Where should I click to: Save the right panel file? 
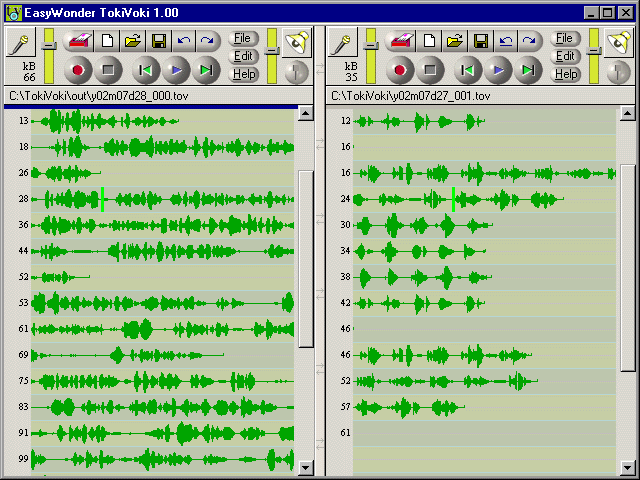(481, 41)
